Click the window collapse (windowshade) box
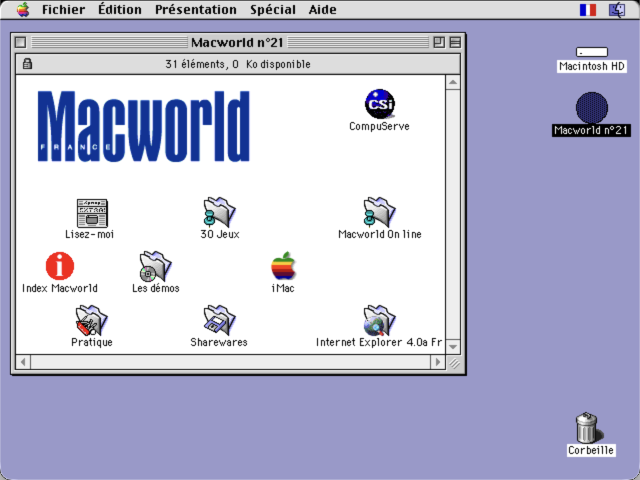Viewport: 640px width, 480px height. pos(455,42)
